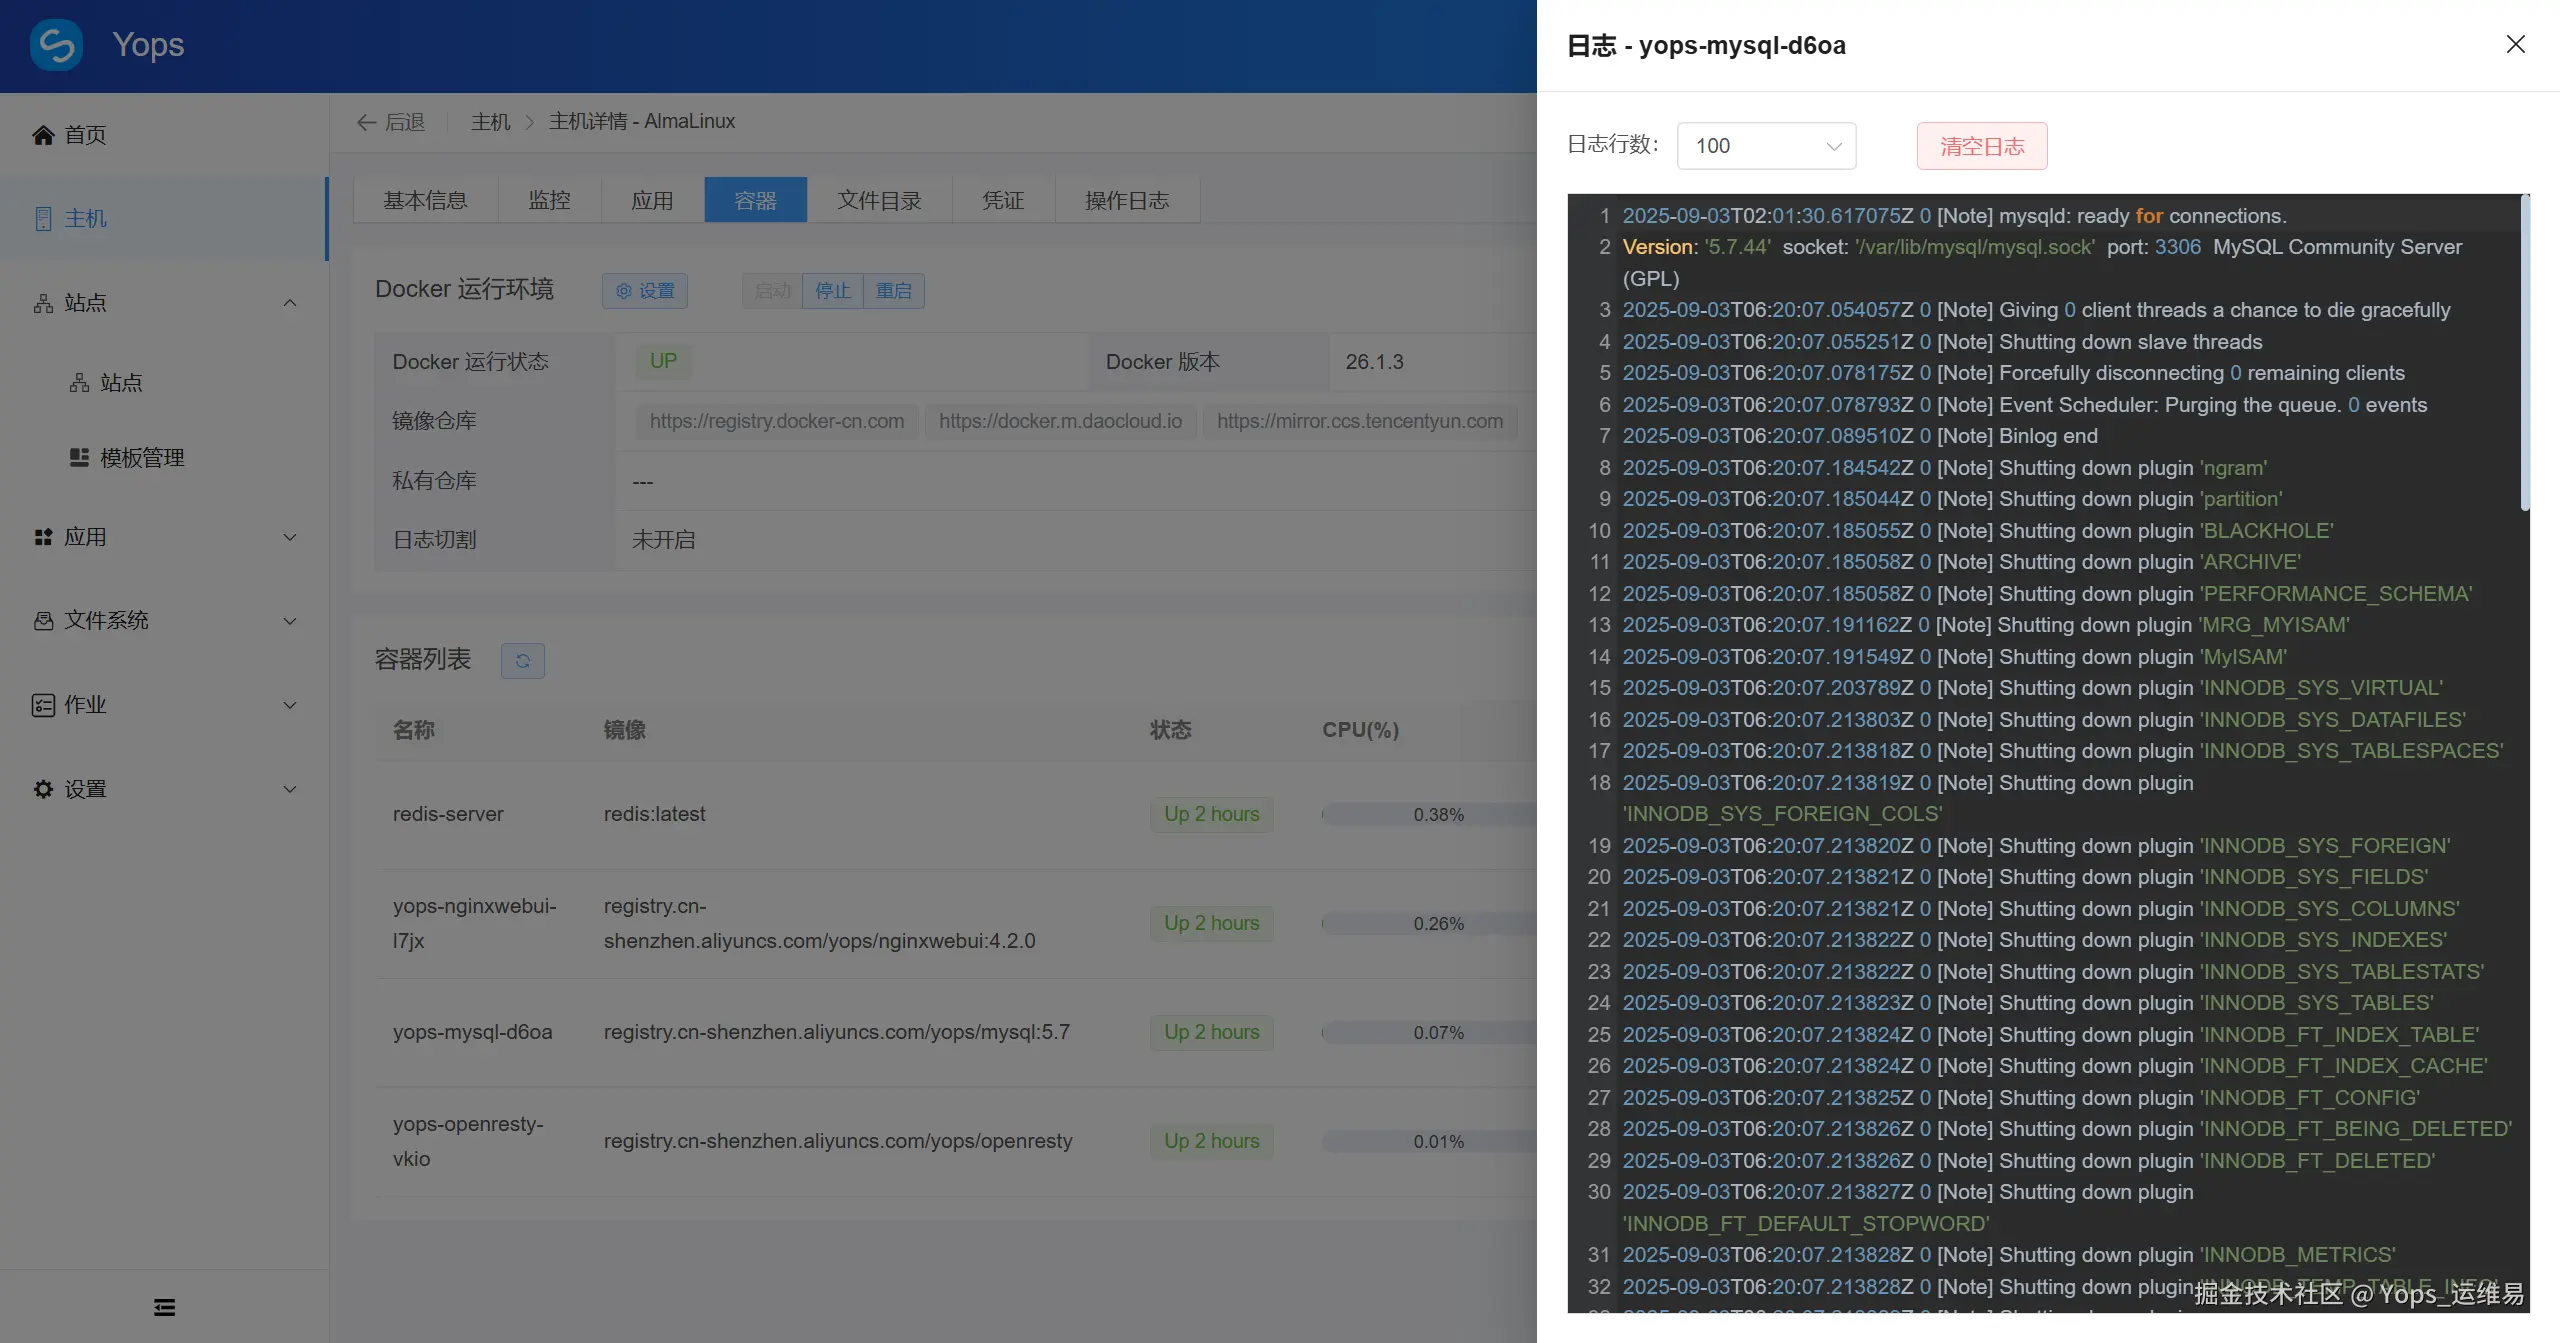Click the 清空日志 clear log button
The image size is (2560, 1343).
(1981, 146)
